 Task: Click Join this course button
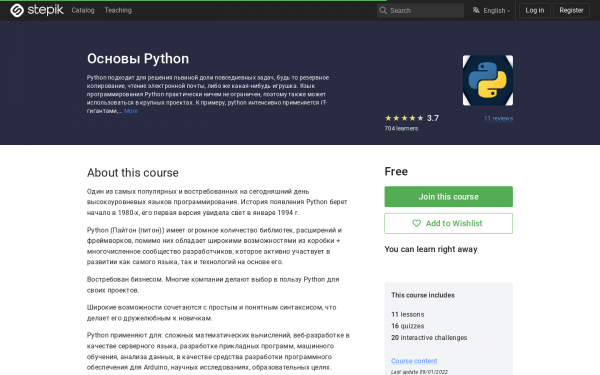[x=448, y=197]
